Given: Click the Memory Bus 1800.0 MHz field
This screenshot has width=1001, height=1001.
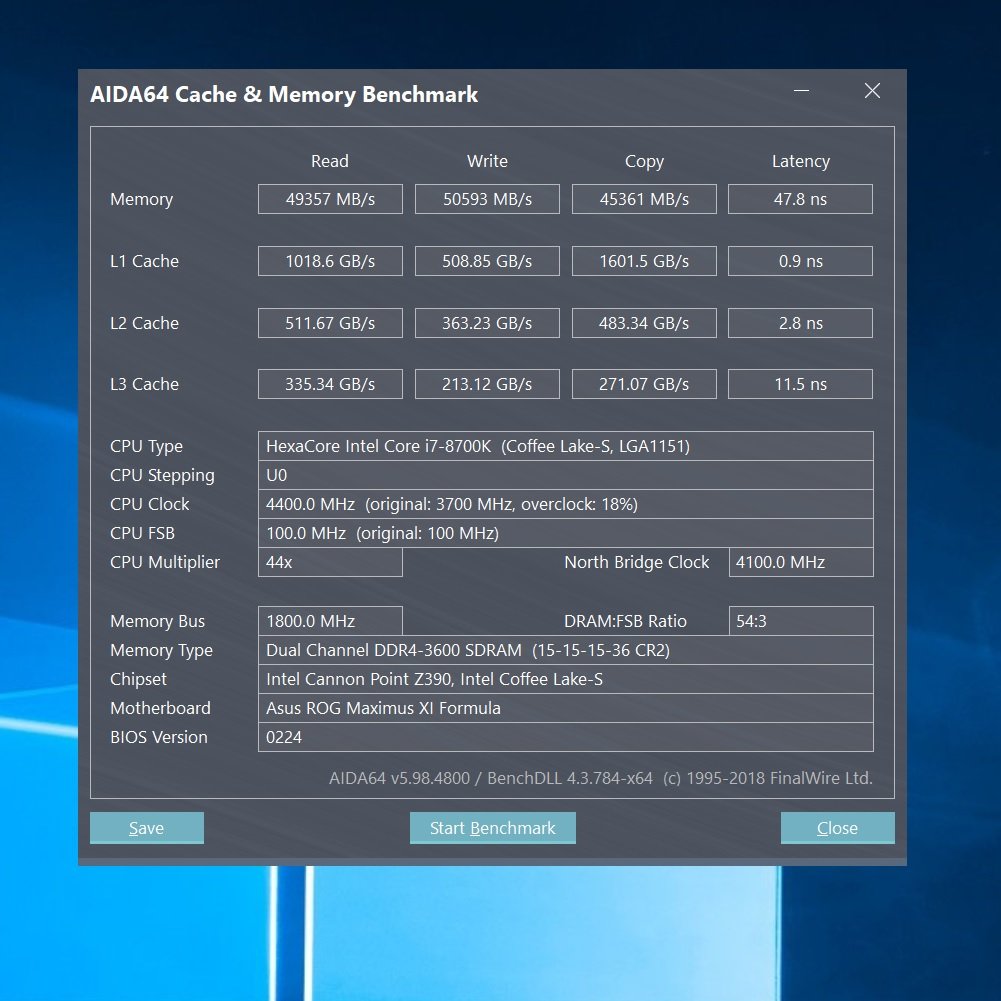Looking at the screenshot, I should 330,621.
